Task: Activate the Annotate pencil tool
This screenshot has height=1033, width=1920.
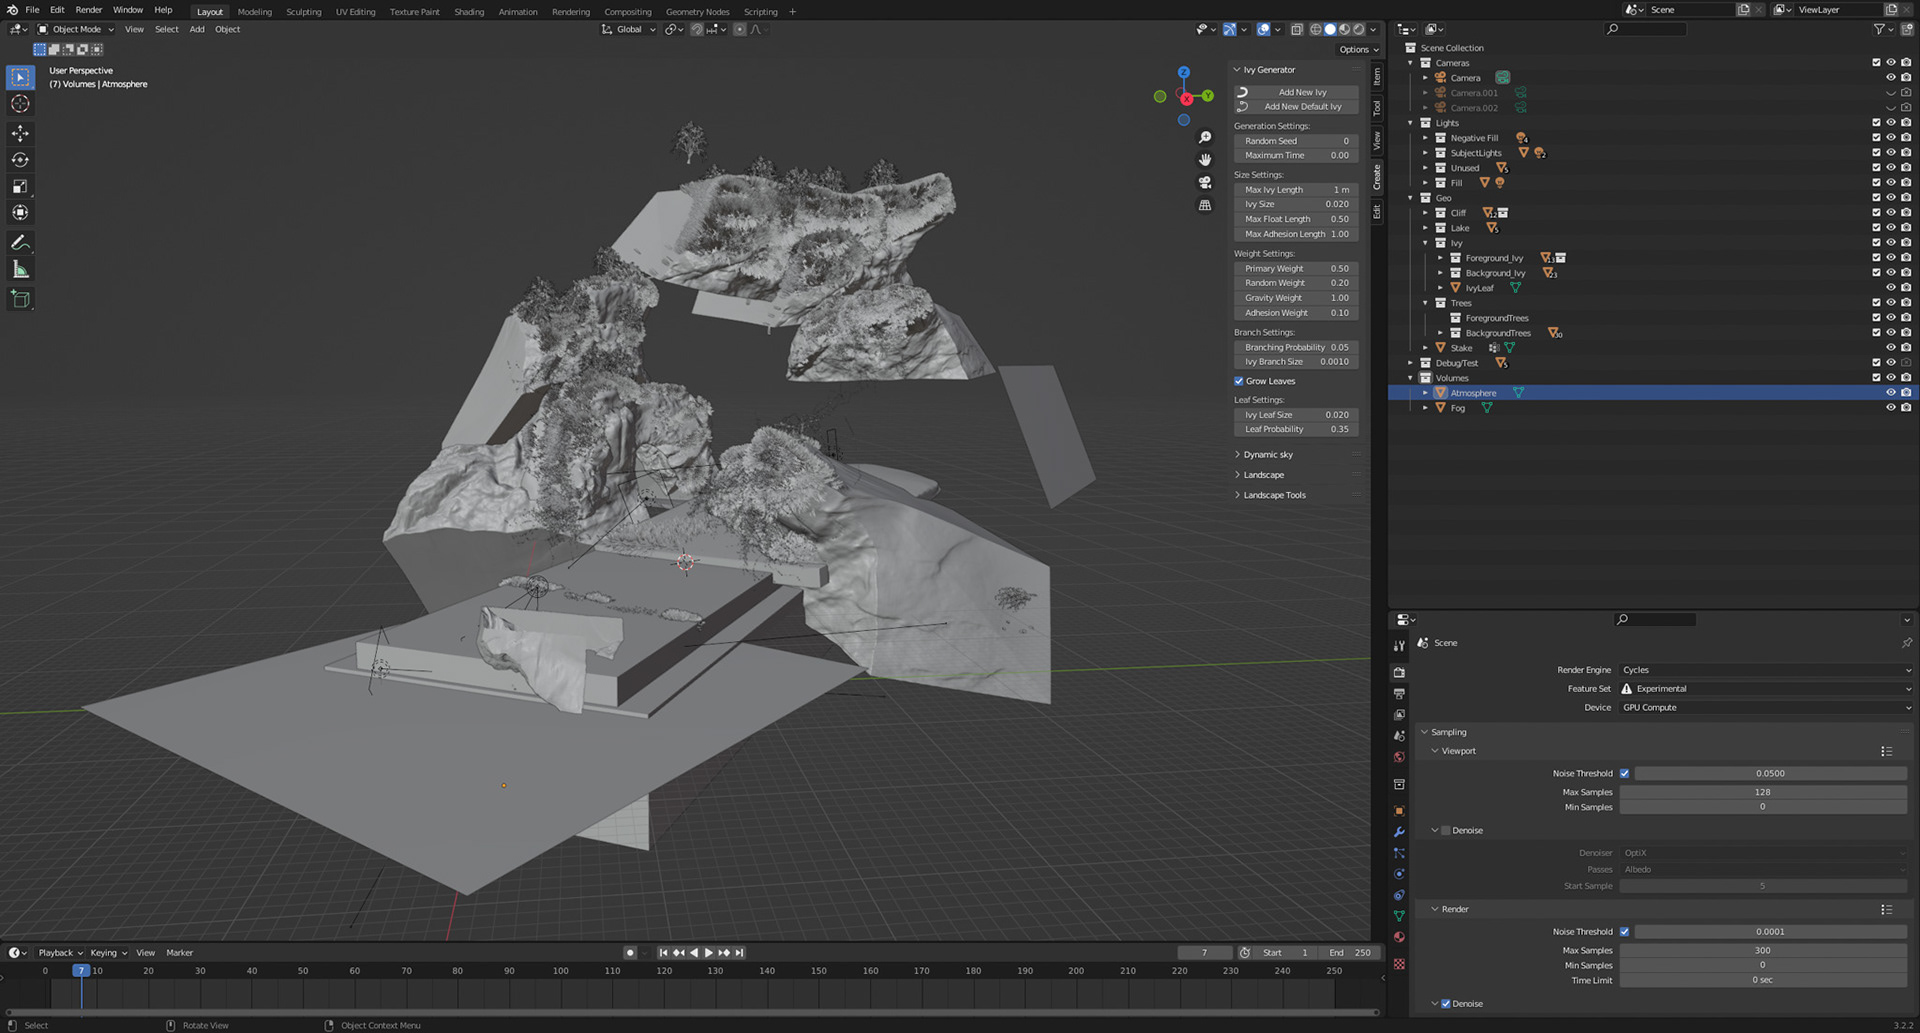Action: [x=20, y=243]
